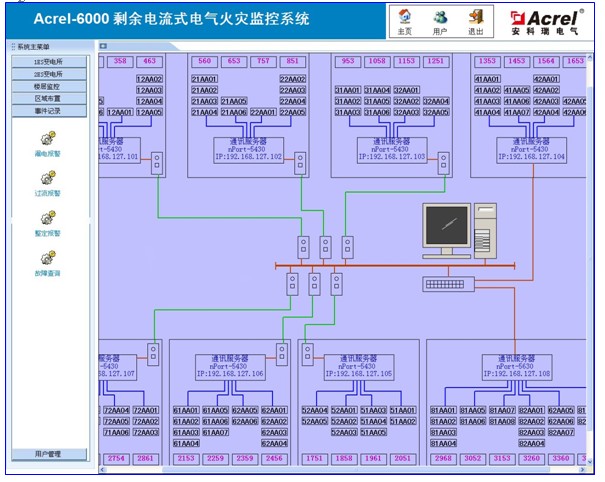Click connector box beside server IP 192.168.127.102
Image resolution: width=605 pixels, height=482 pixels.
(x=300, y=161)
